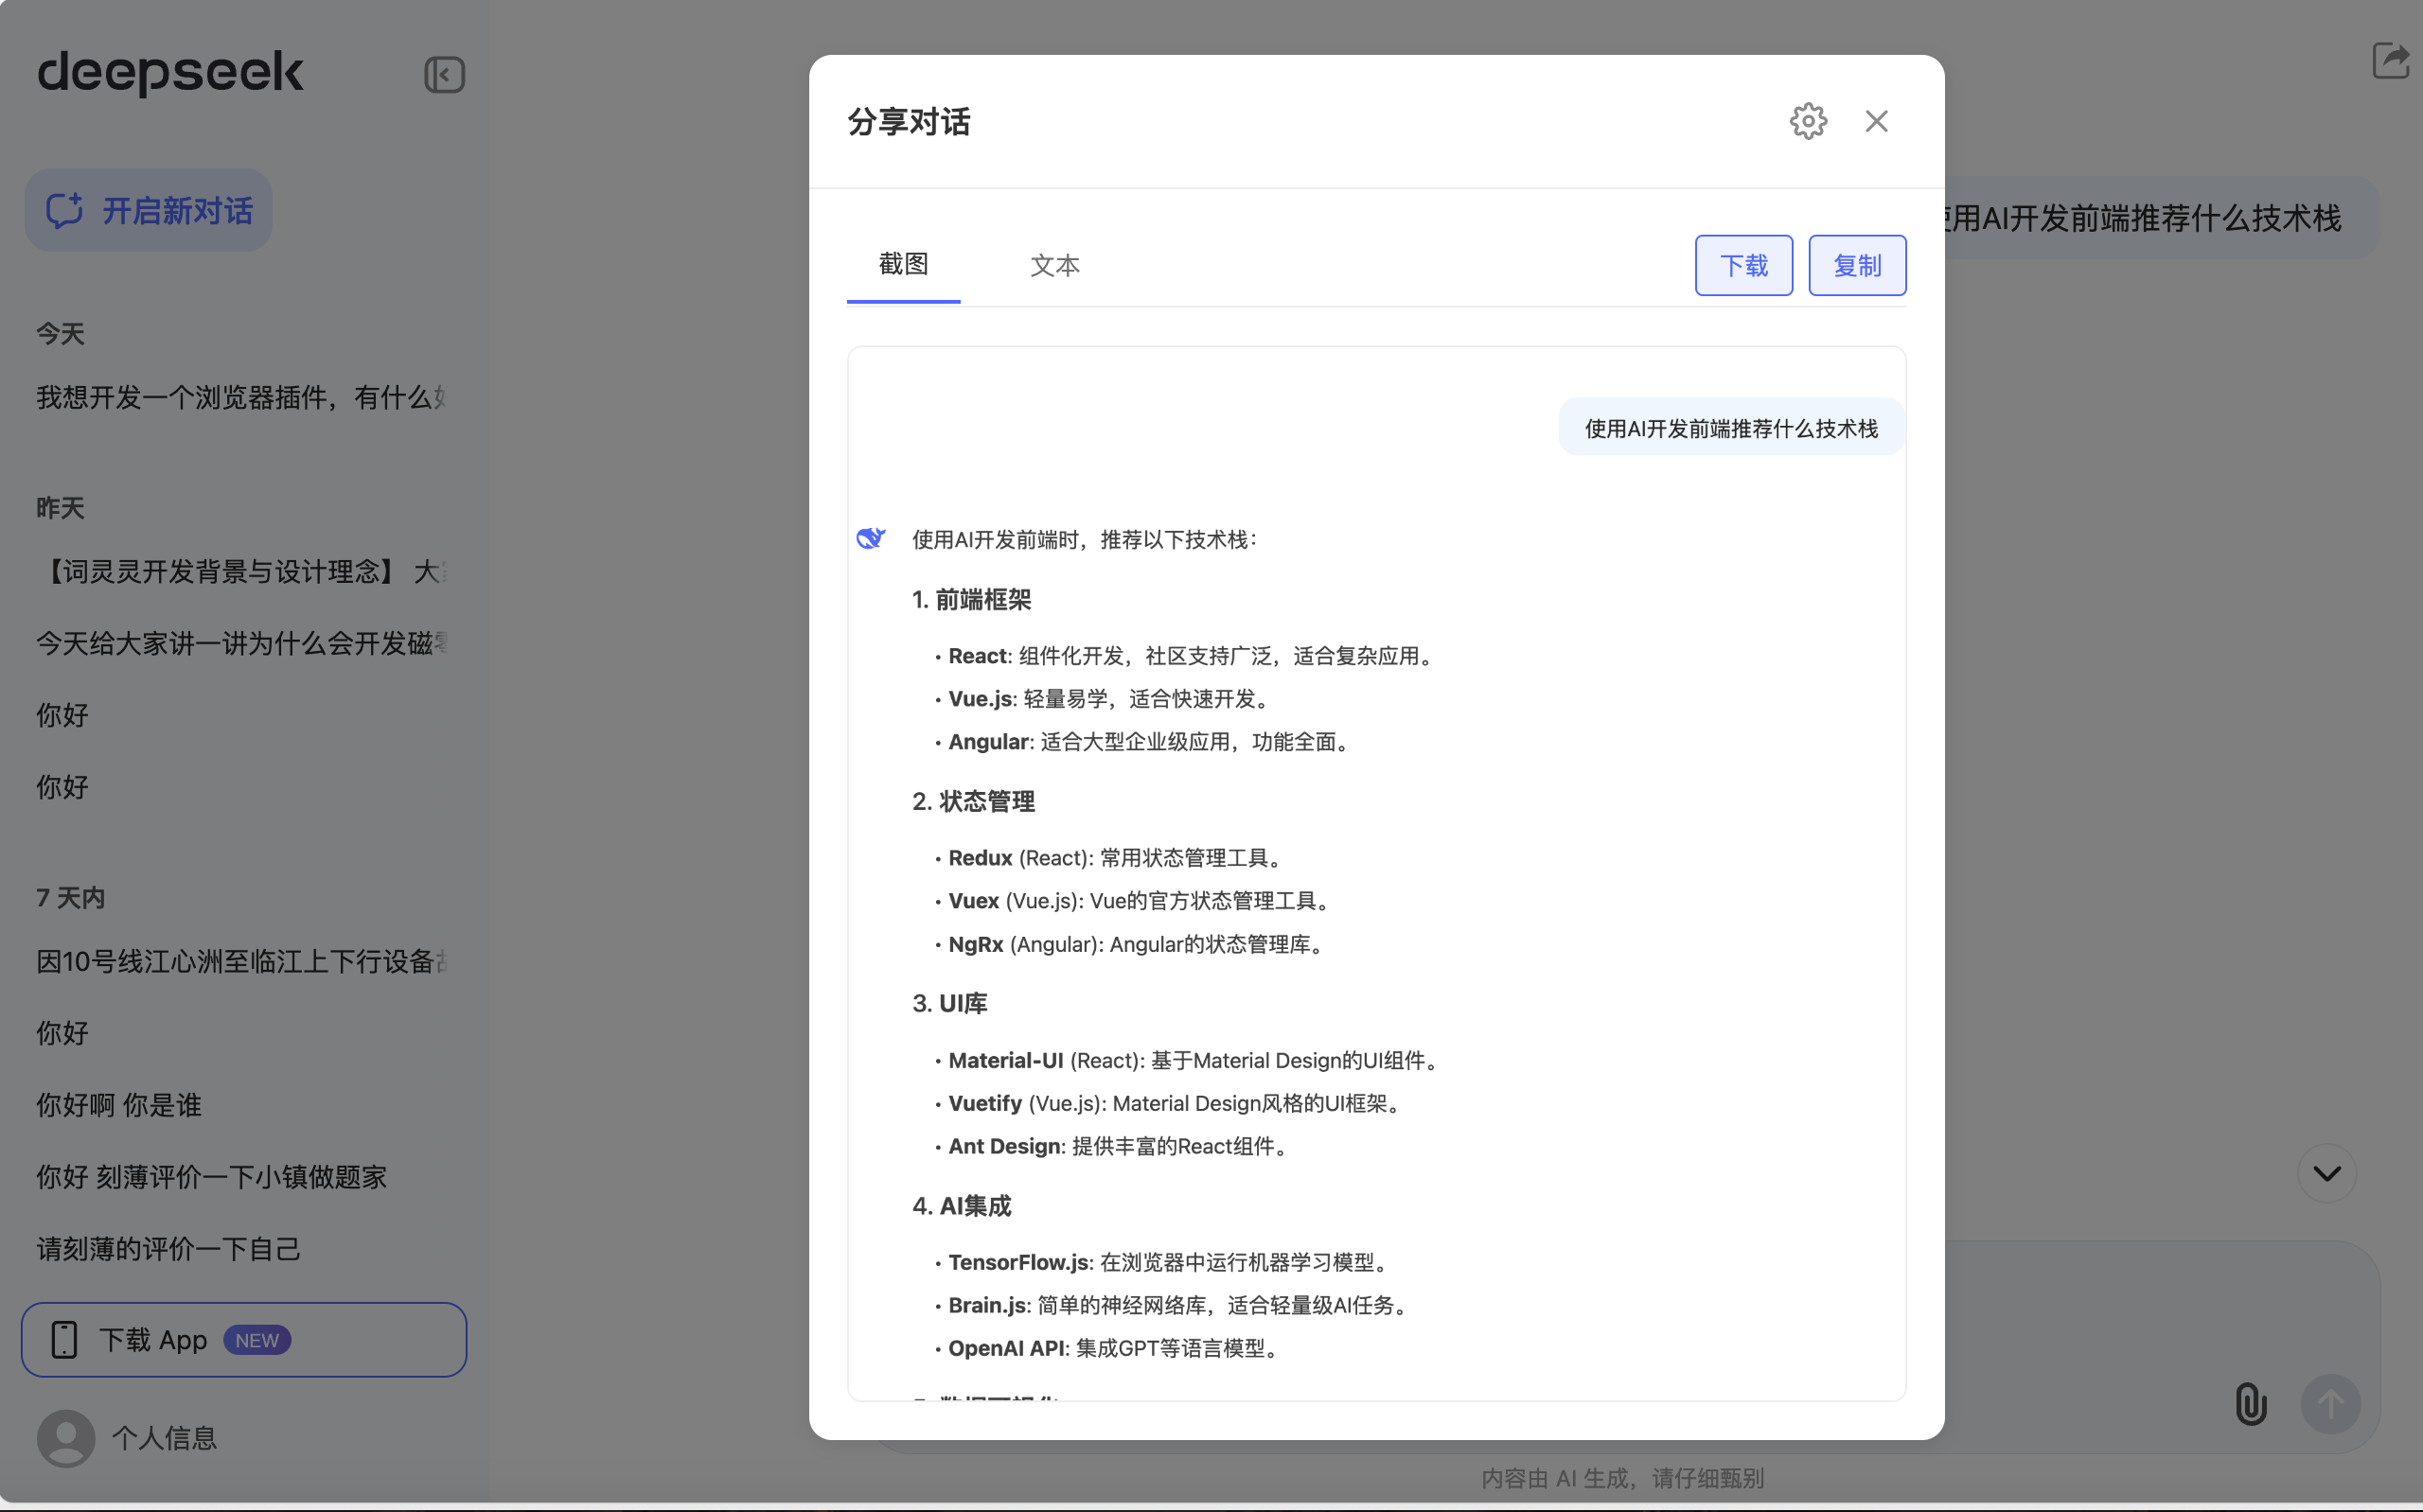Click the OpenAI API bullet line

(1111, 1349)
